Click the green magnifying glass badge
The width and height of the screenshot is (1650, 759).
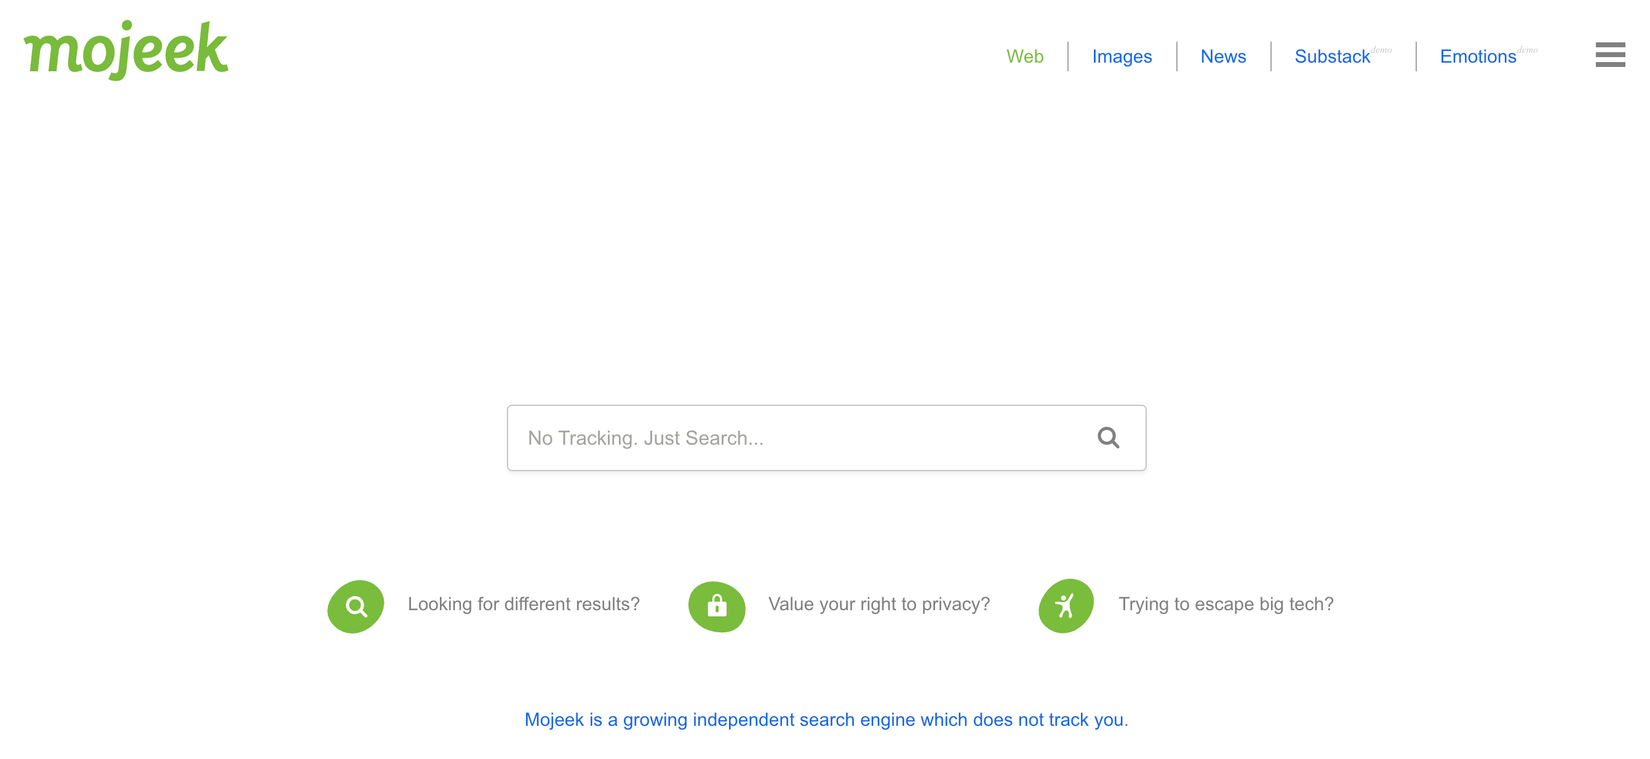(356, 606)
